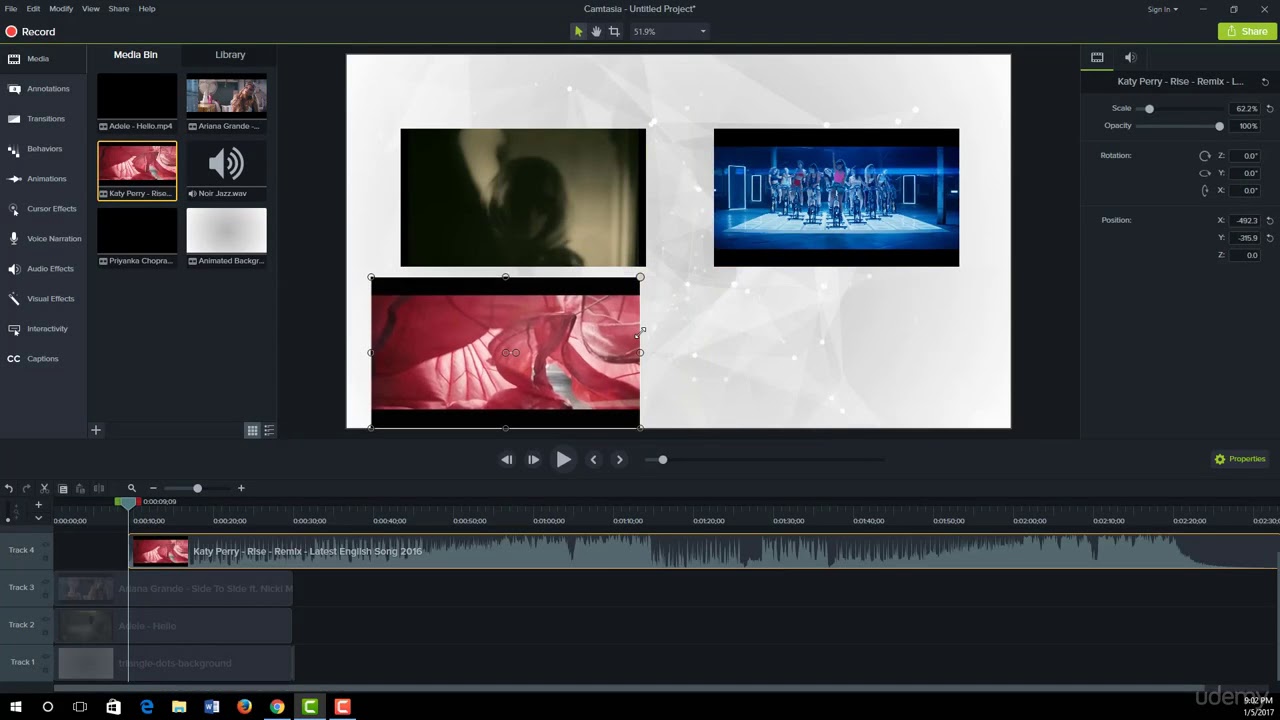Click the Record button

pos(30,32)
